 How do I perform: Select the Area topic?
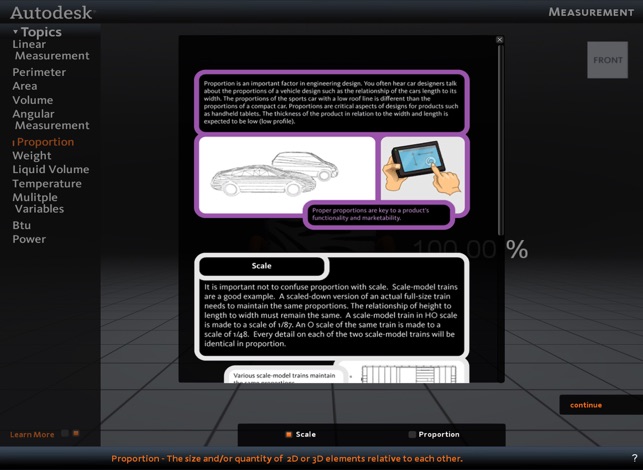click(25, 86)
